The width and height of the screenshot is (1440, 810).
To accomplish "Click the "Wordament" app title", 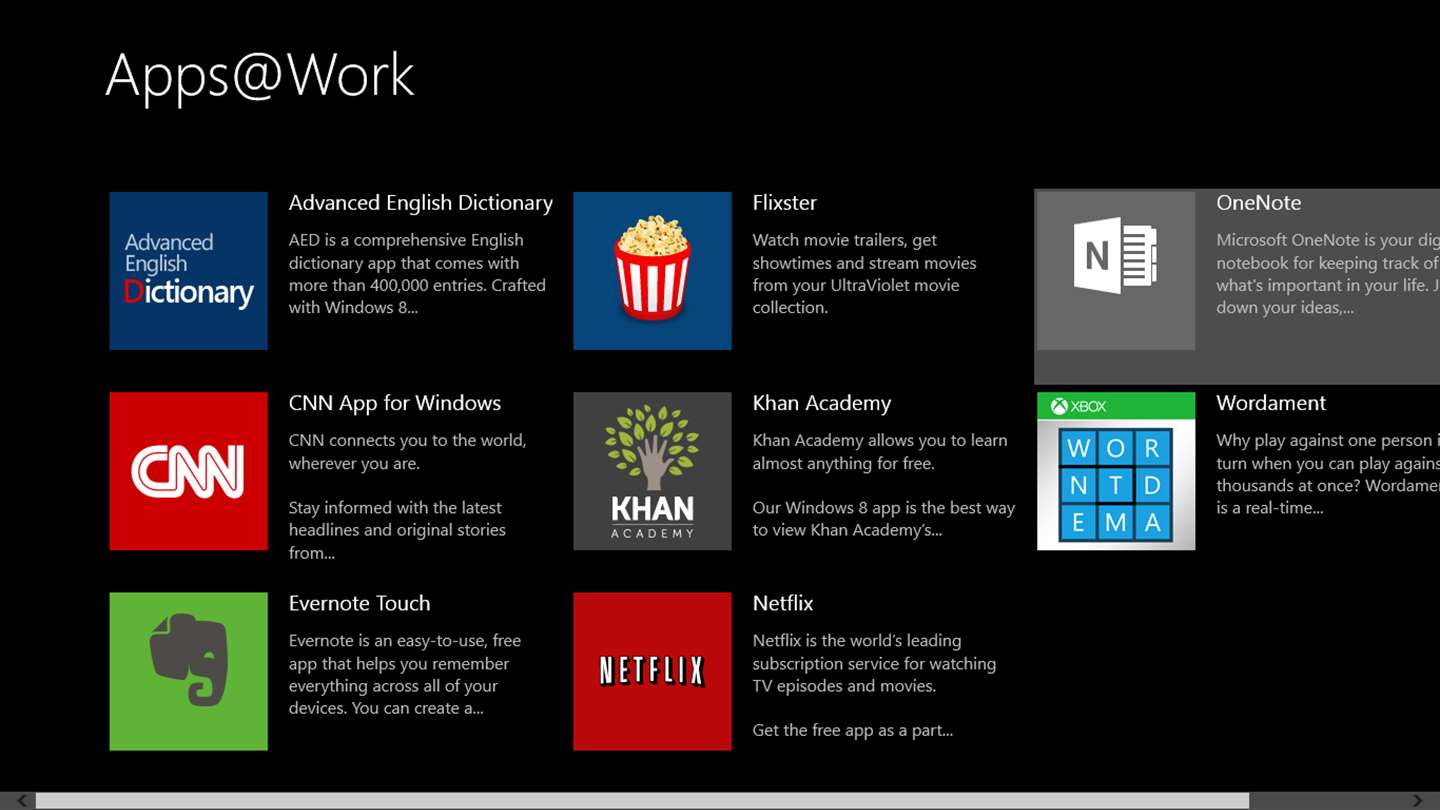I will 1271,403.
